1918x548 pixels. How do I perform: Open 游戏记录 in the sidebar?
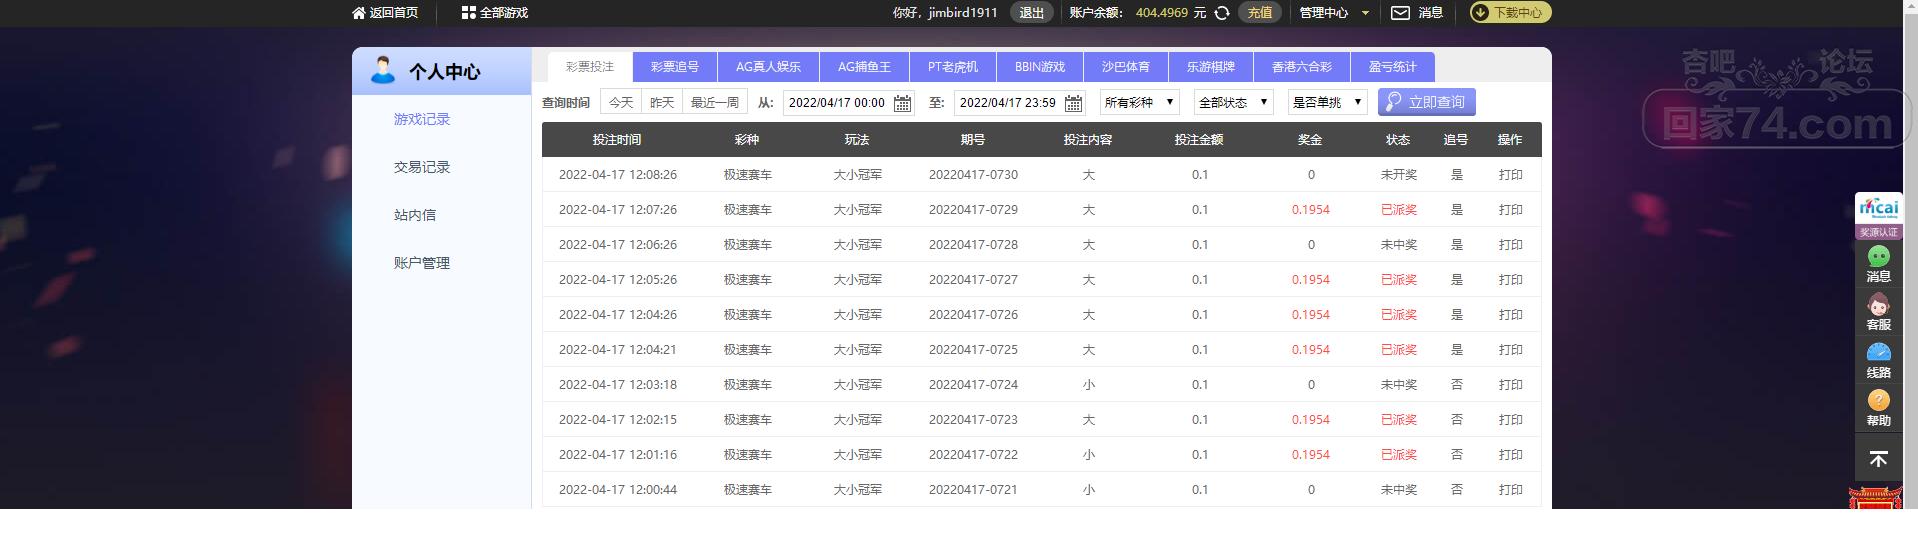(422, 119)
